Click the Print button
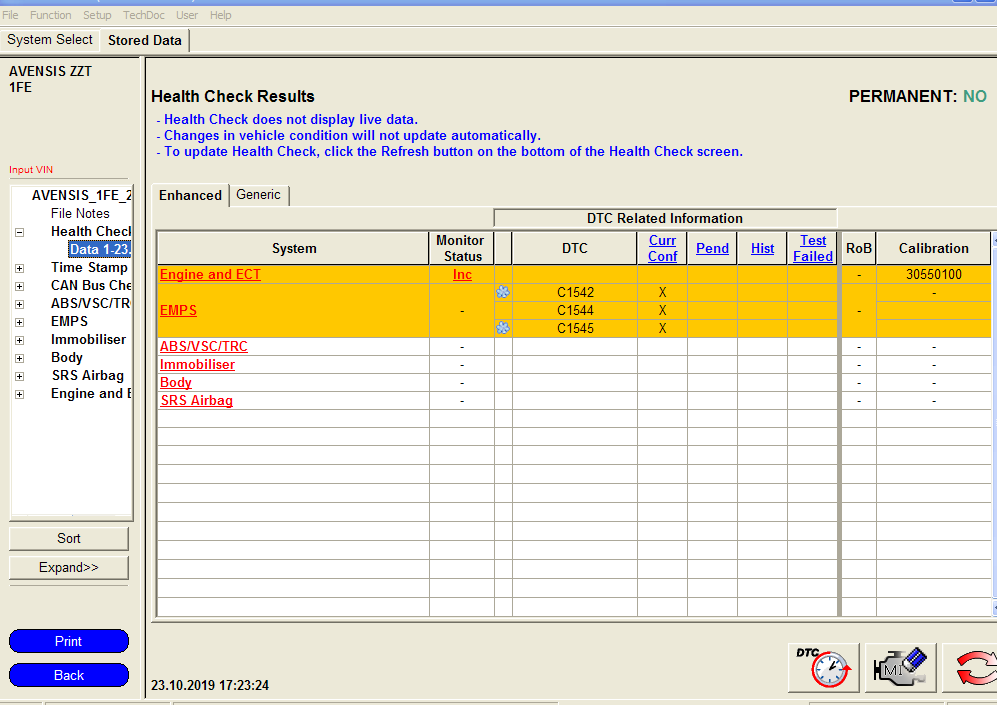Image resolution: width=997 pixels, height=705 pixels. pos(69,641)
